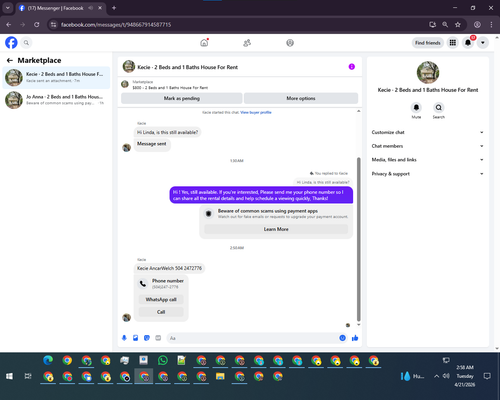Open the Groups icon in top navigation
Viewport: 500px width, 400px height.
pyautogui.click(x=290, y=43)
